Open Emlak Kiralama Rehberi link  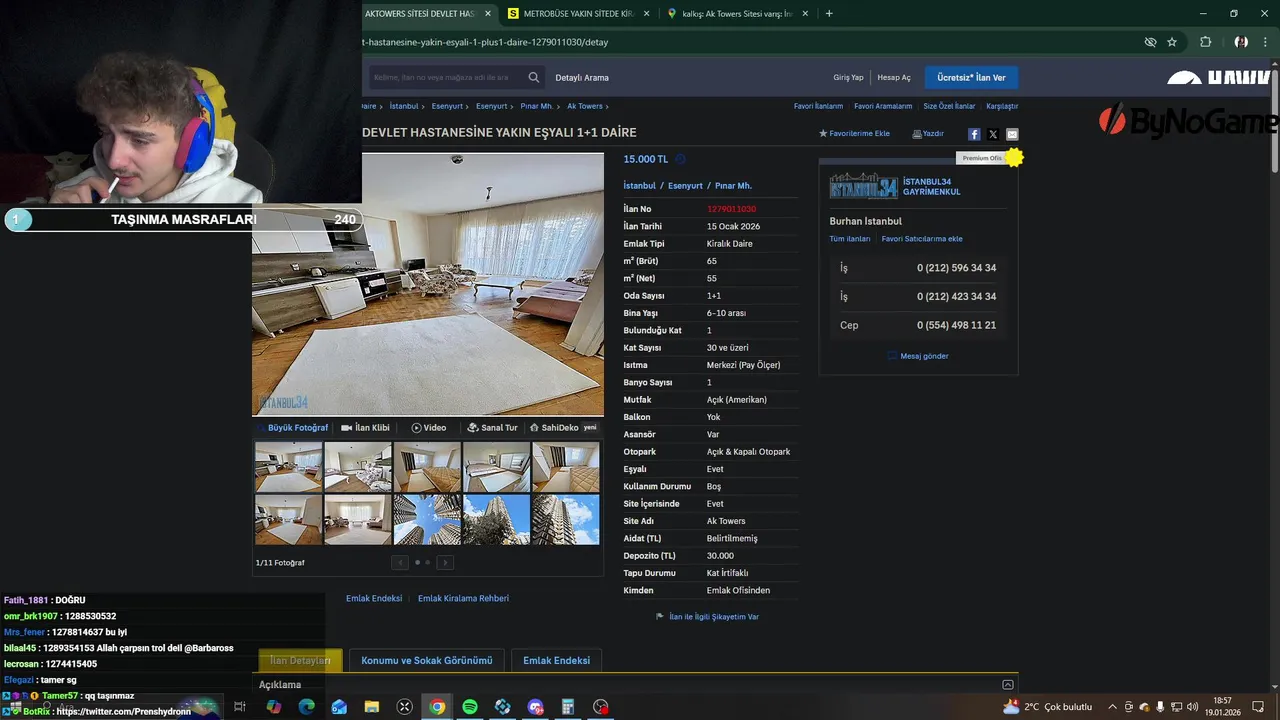click(463, 598)
